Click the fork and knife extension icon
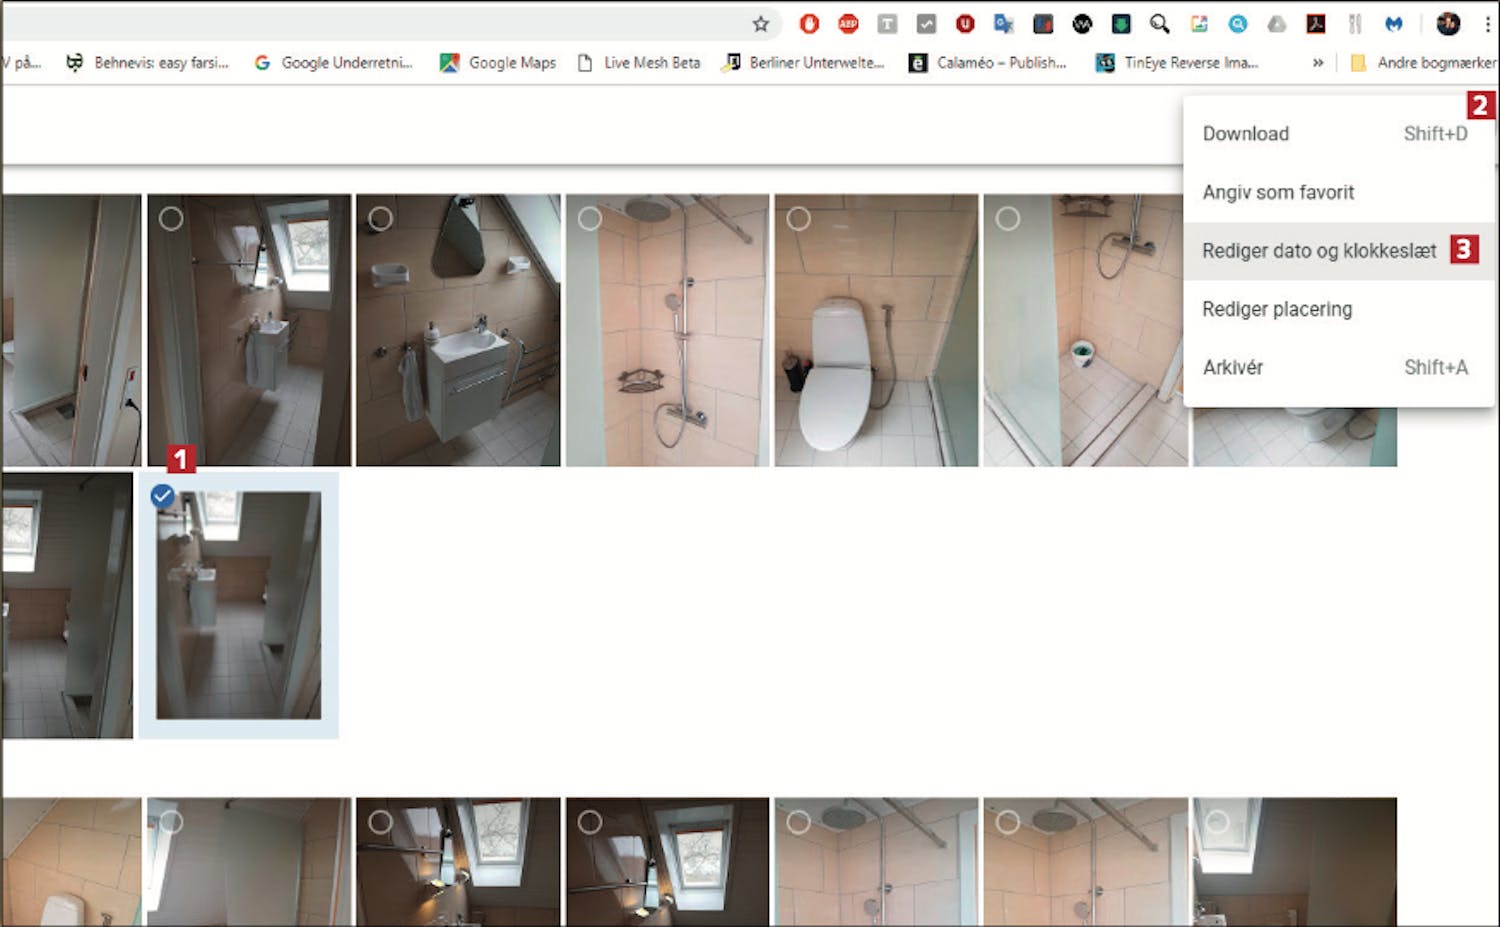1500x927 pixels. click(x=1355, y=24)
